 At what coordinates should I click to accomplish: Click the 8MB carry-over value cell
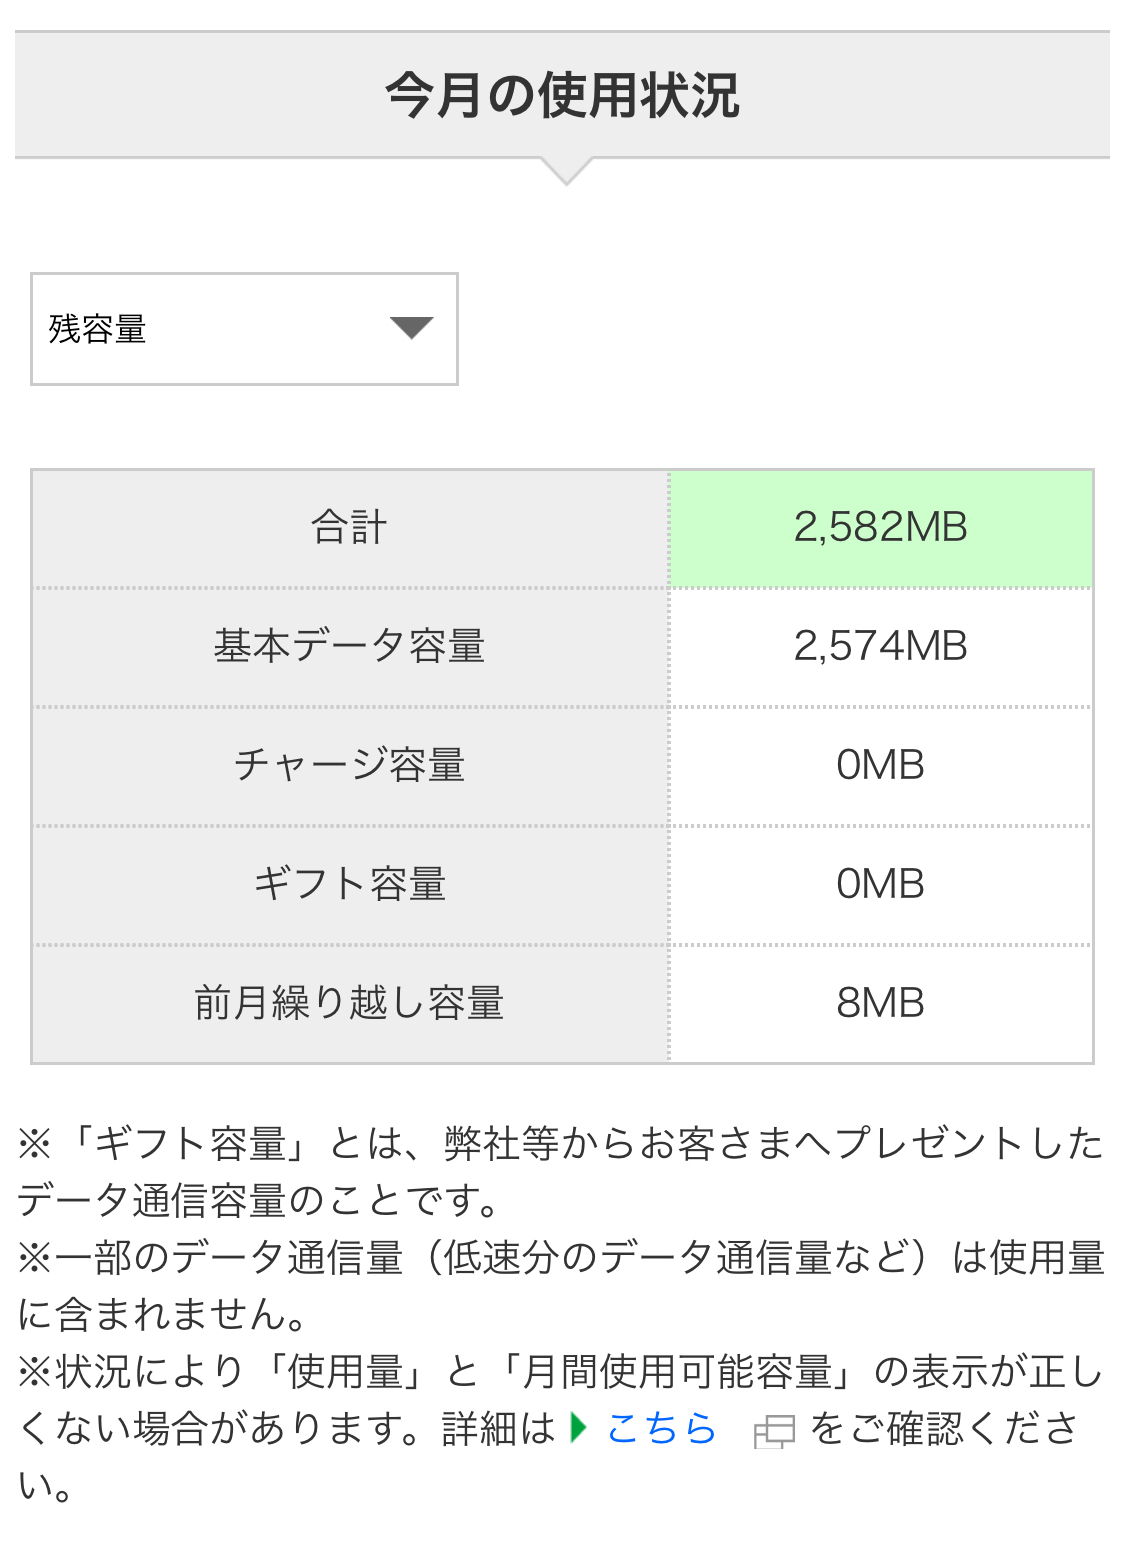coord(880,1003)
